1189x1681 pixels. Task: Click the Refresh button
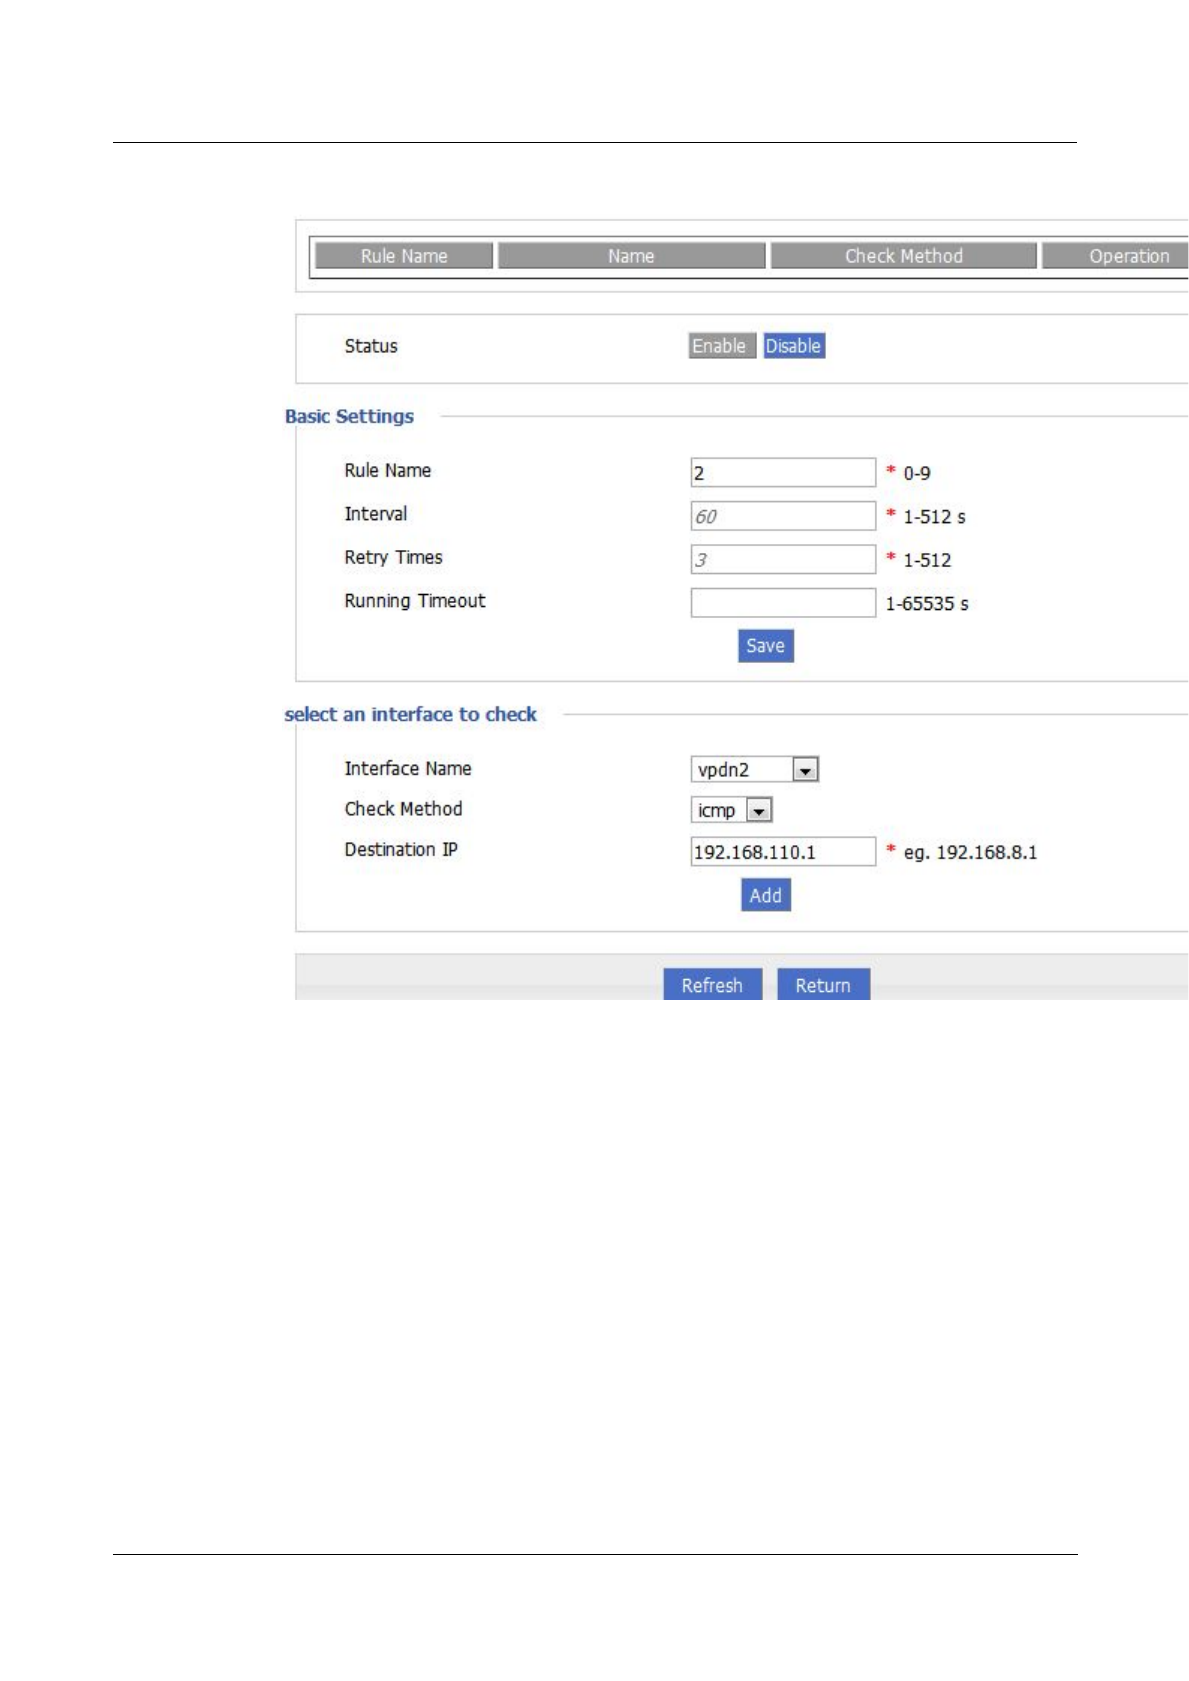pos(712,985)
